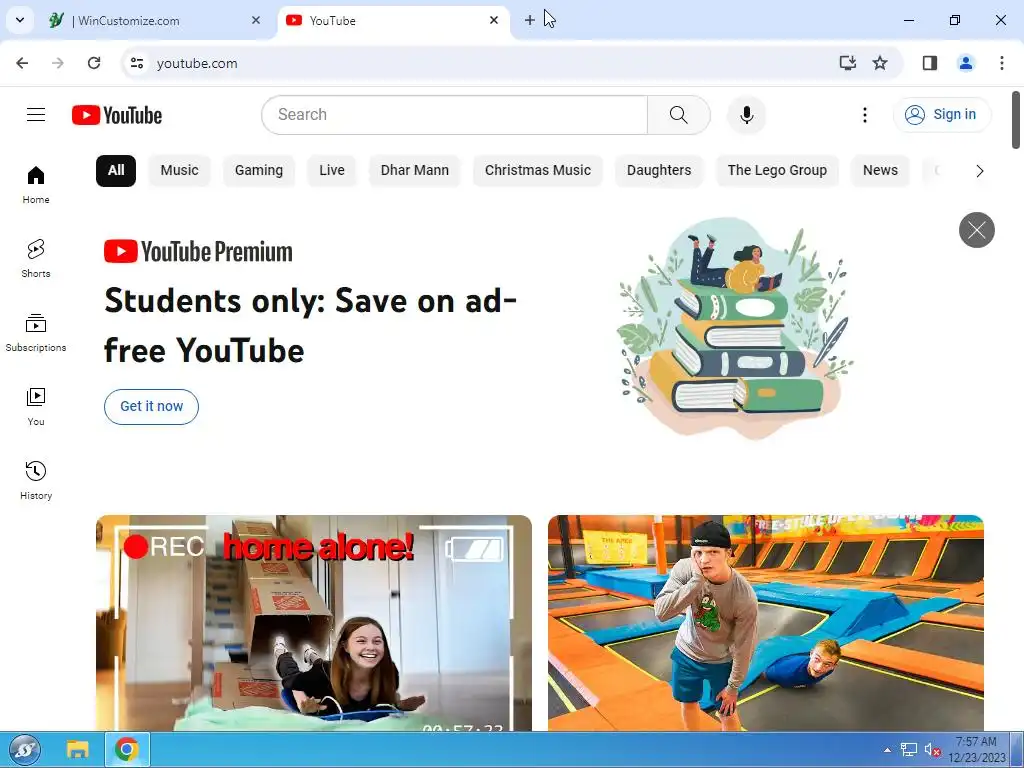Open the tab search dropdown arrow
This screenshot has width=1024, height=768.
tap(20, 20)
